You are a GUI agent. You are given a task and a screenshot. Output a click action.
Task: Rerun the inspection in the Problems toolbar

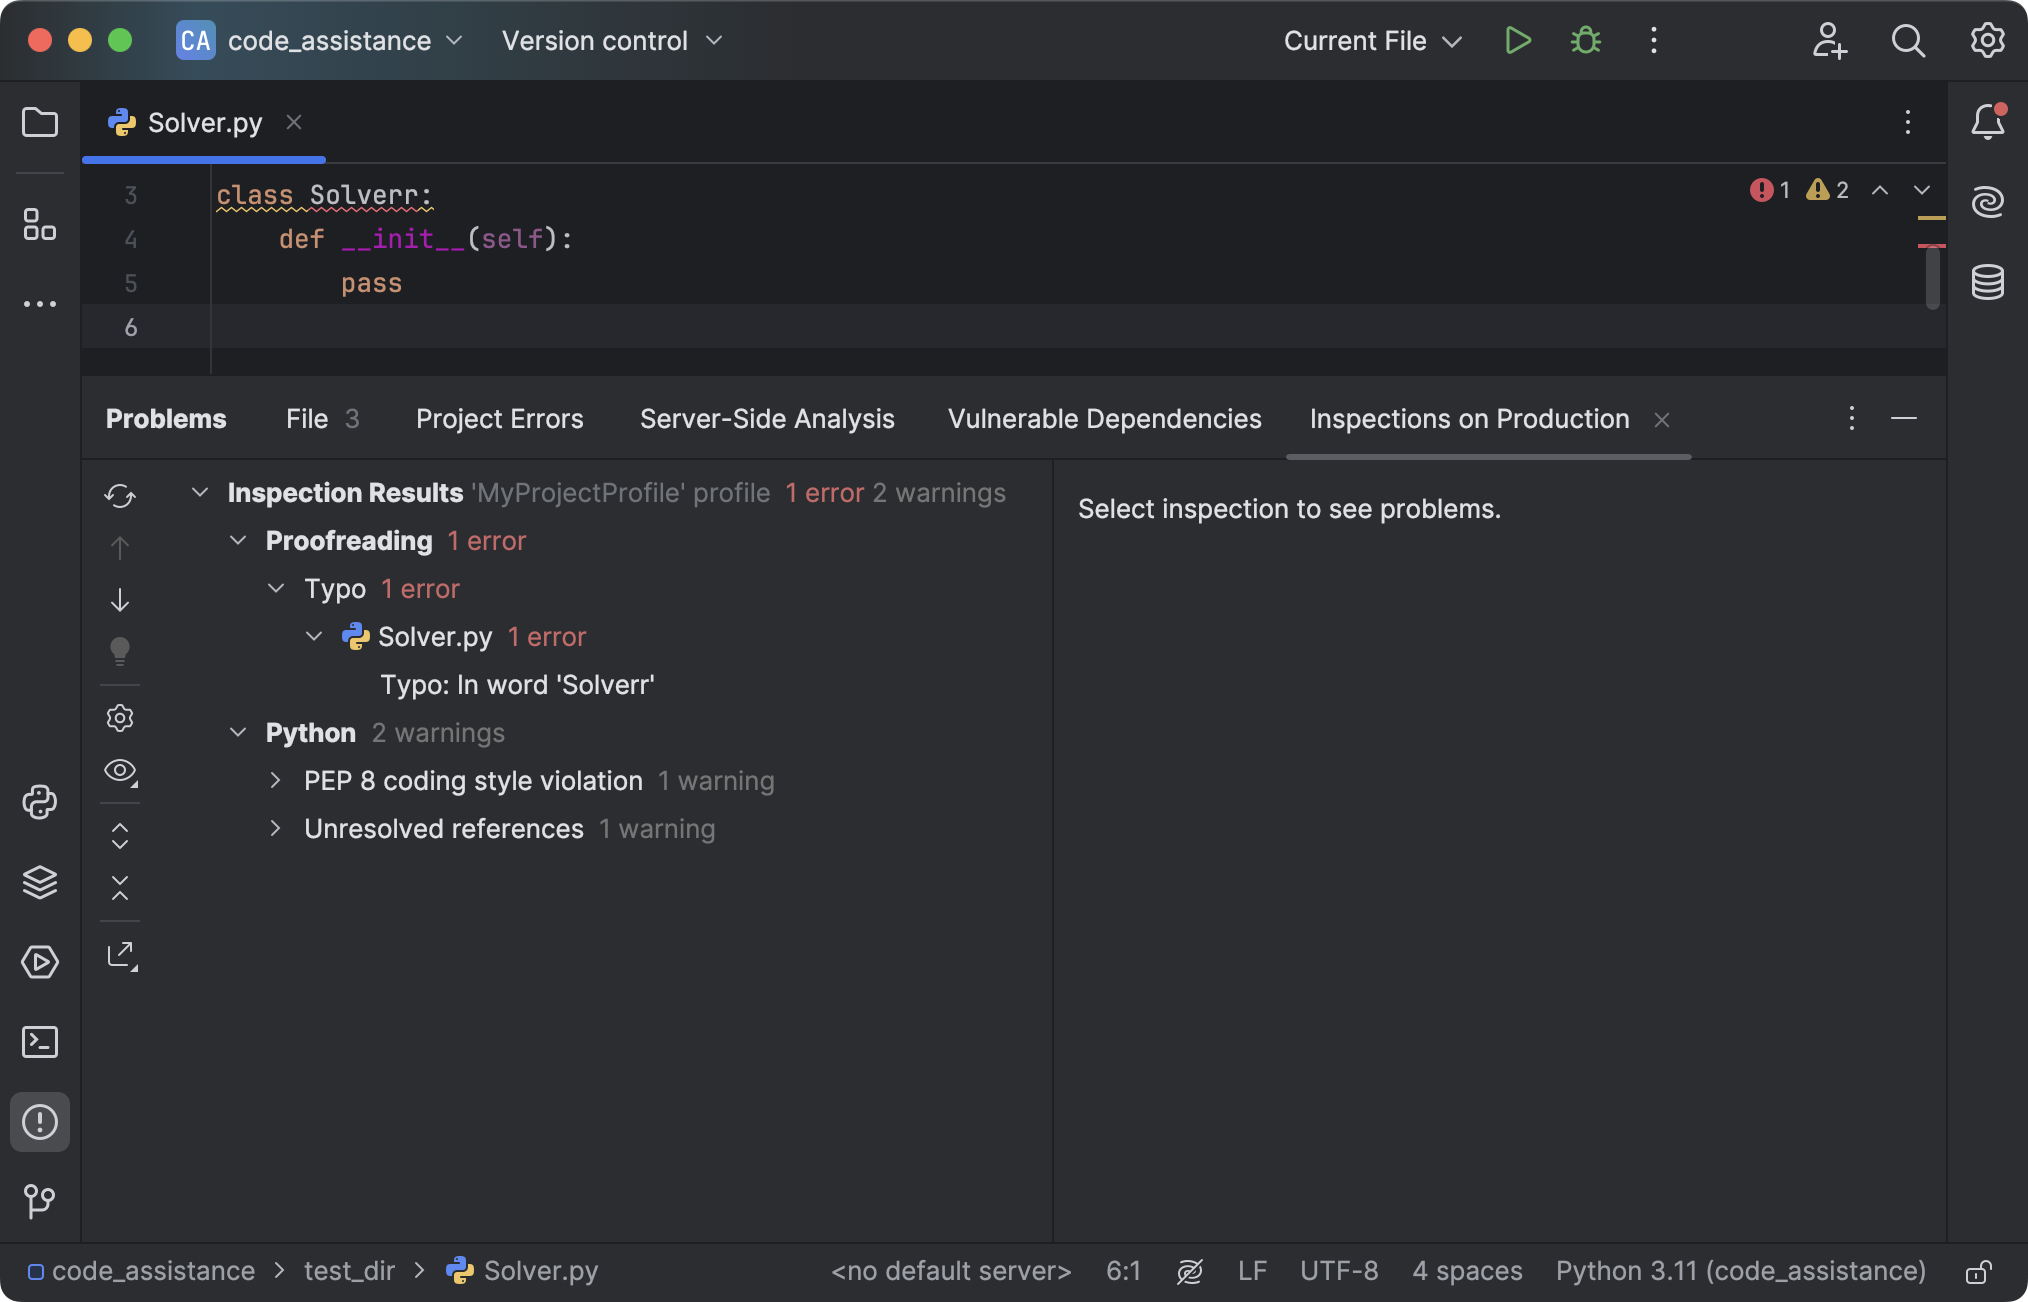(120, 495)
